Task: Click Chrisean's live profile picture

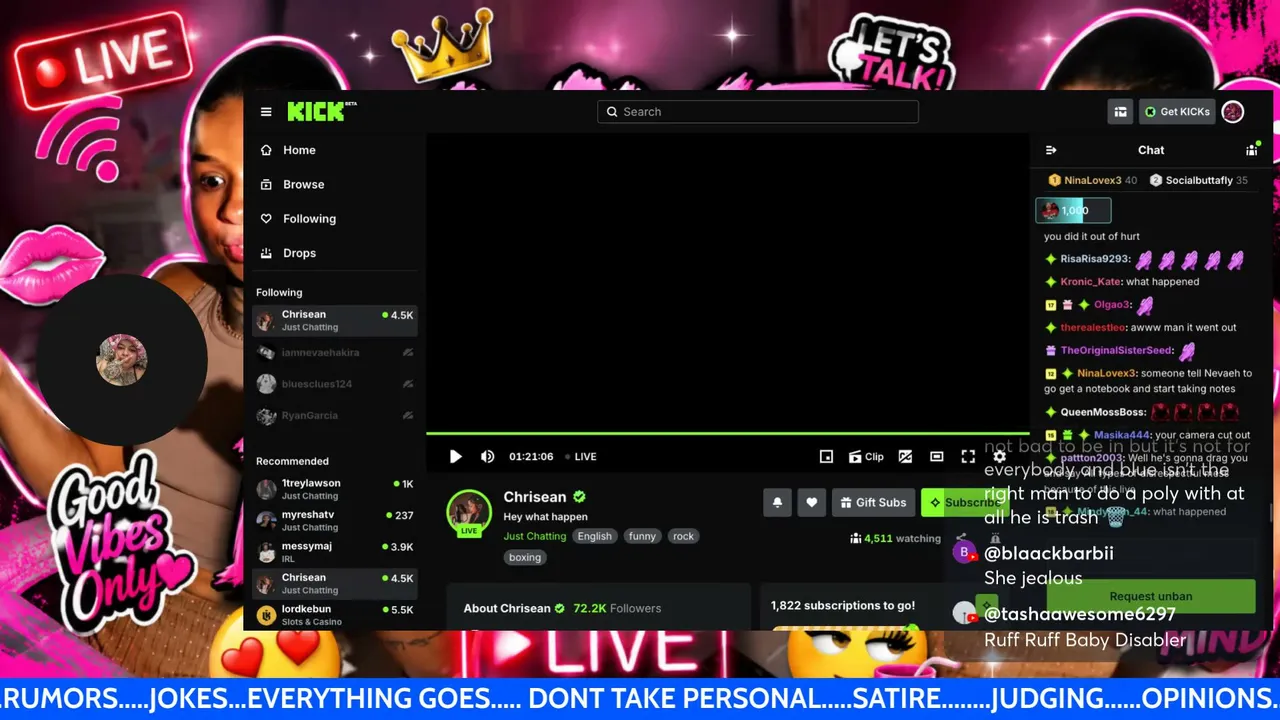Action: tap(469, 512)
